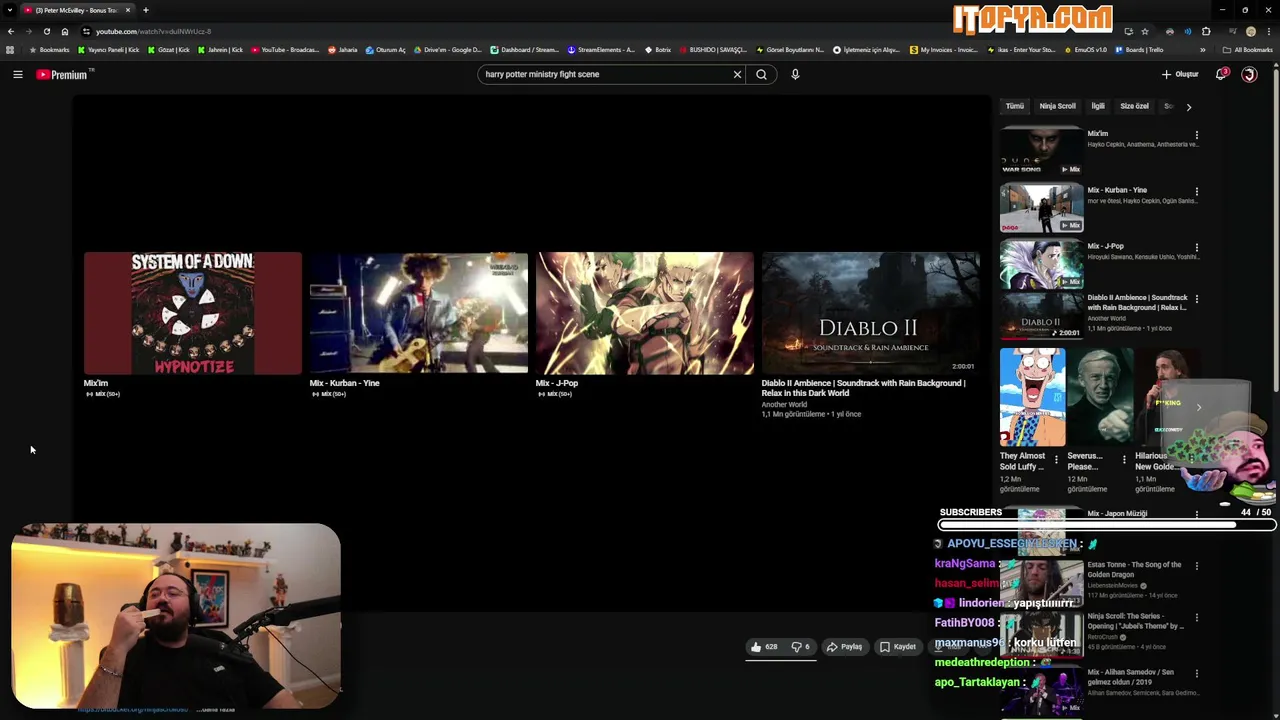
Task: Open the All Bookmarks folder
Action: [1247, 50]
